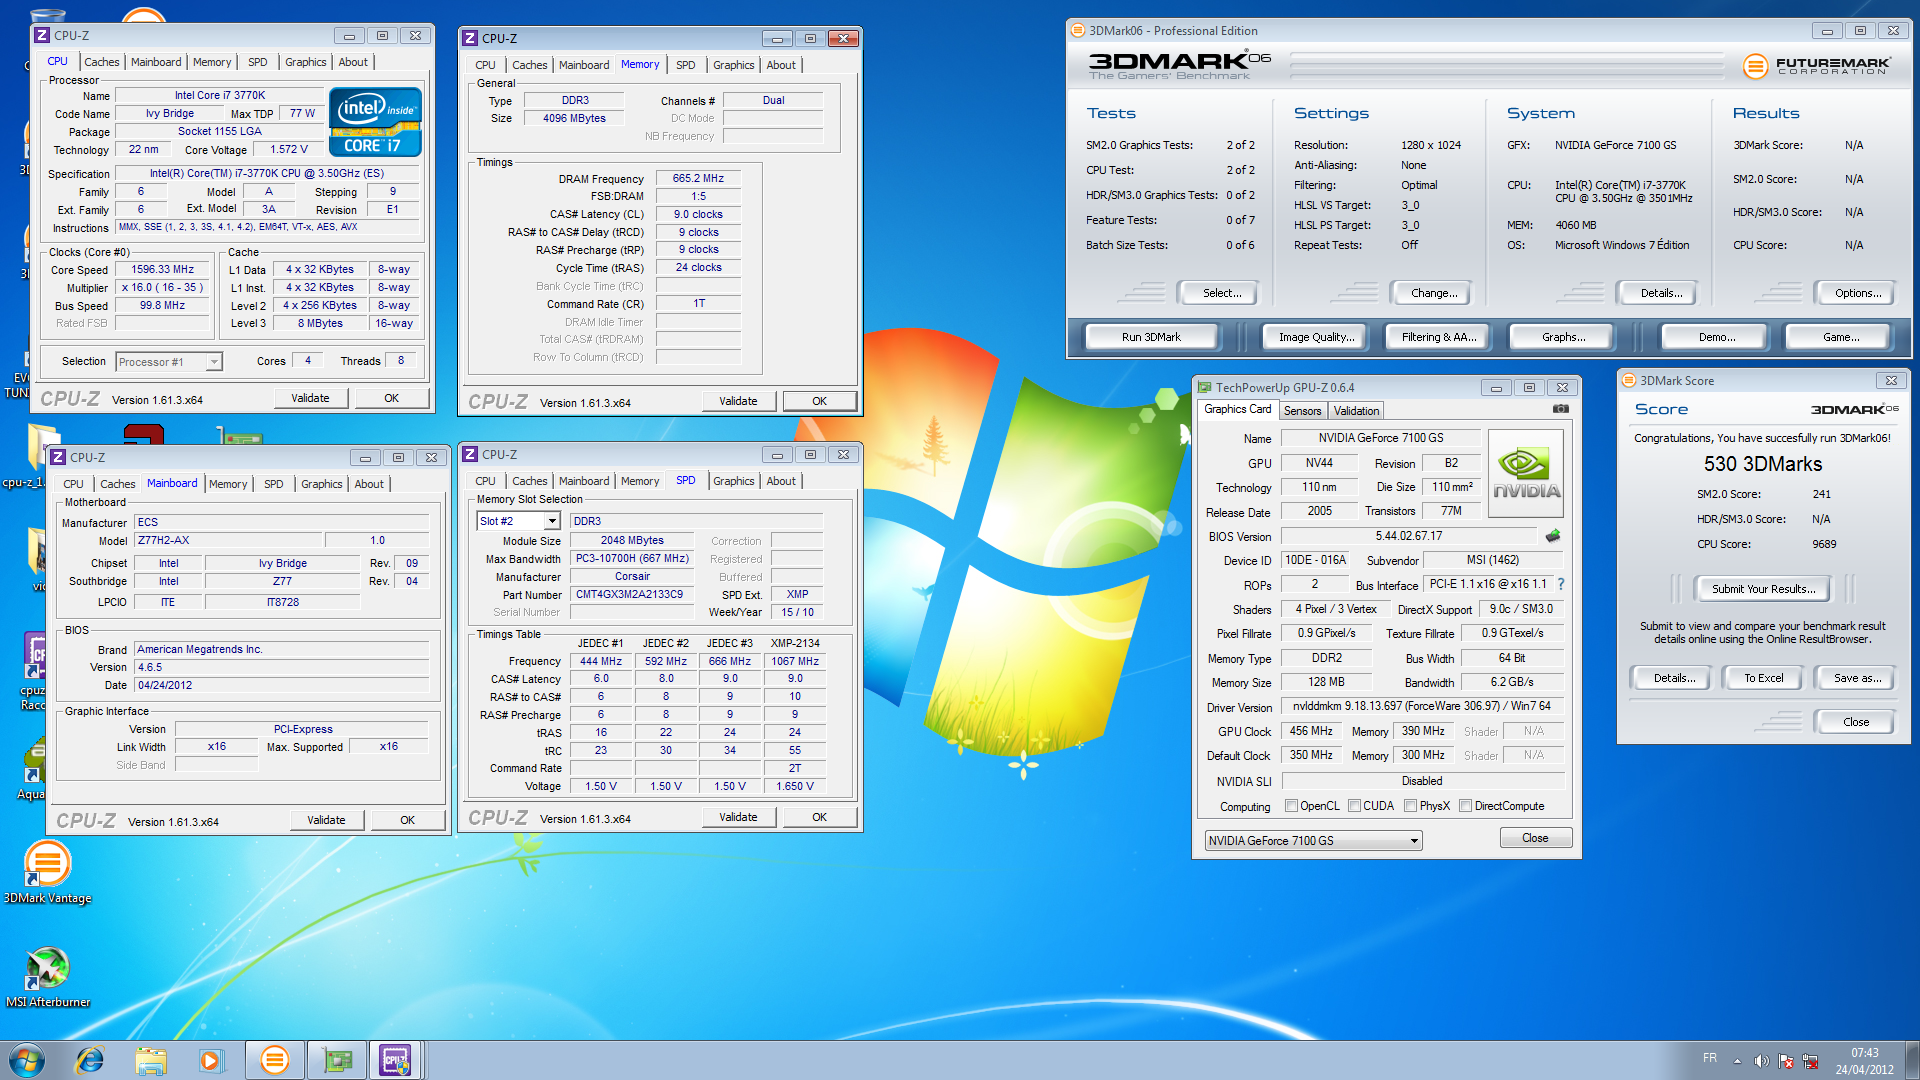Click GPU-Z screenshot camera icon
Image resolution: width=1920 pixels, height=1080 pixels.
[x=1560, y=409]
